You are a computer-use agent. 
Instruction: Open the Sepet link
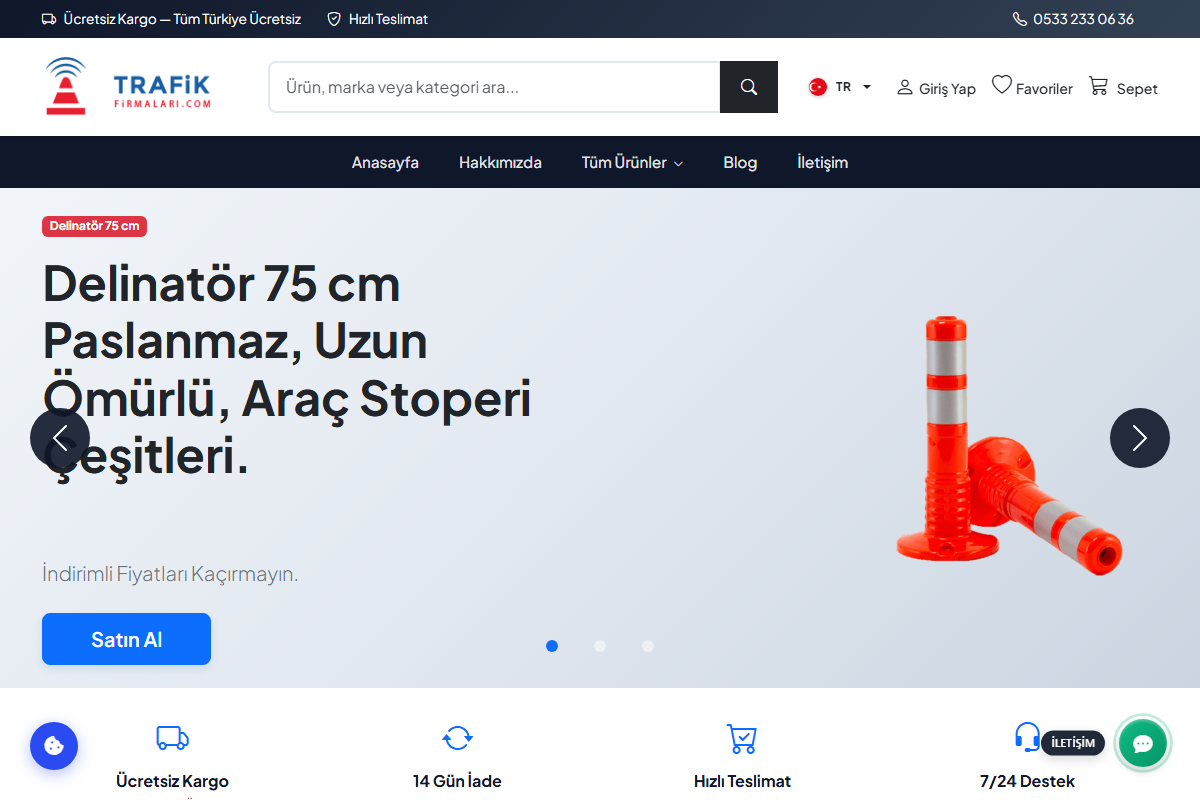click(x=1123, y=87)
